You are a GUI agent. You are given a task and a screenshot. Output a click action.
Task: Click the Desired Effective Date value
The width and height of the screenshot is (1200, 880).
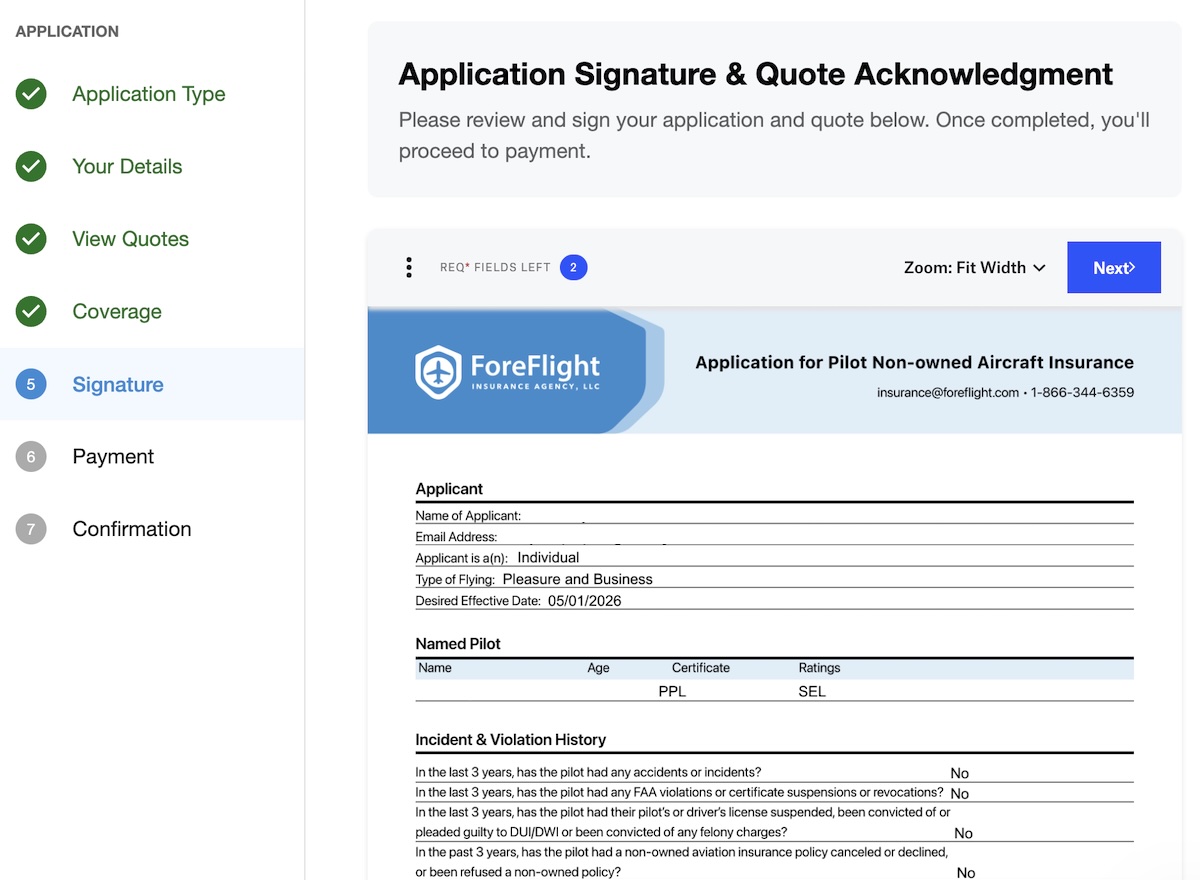point(584,601)
